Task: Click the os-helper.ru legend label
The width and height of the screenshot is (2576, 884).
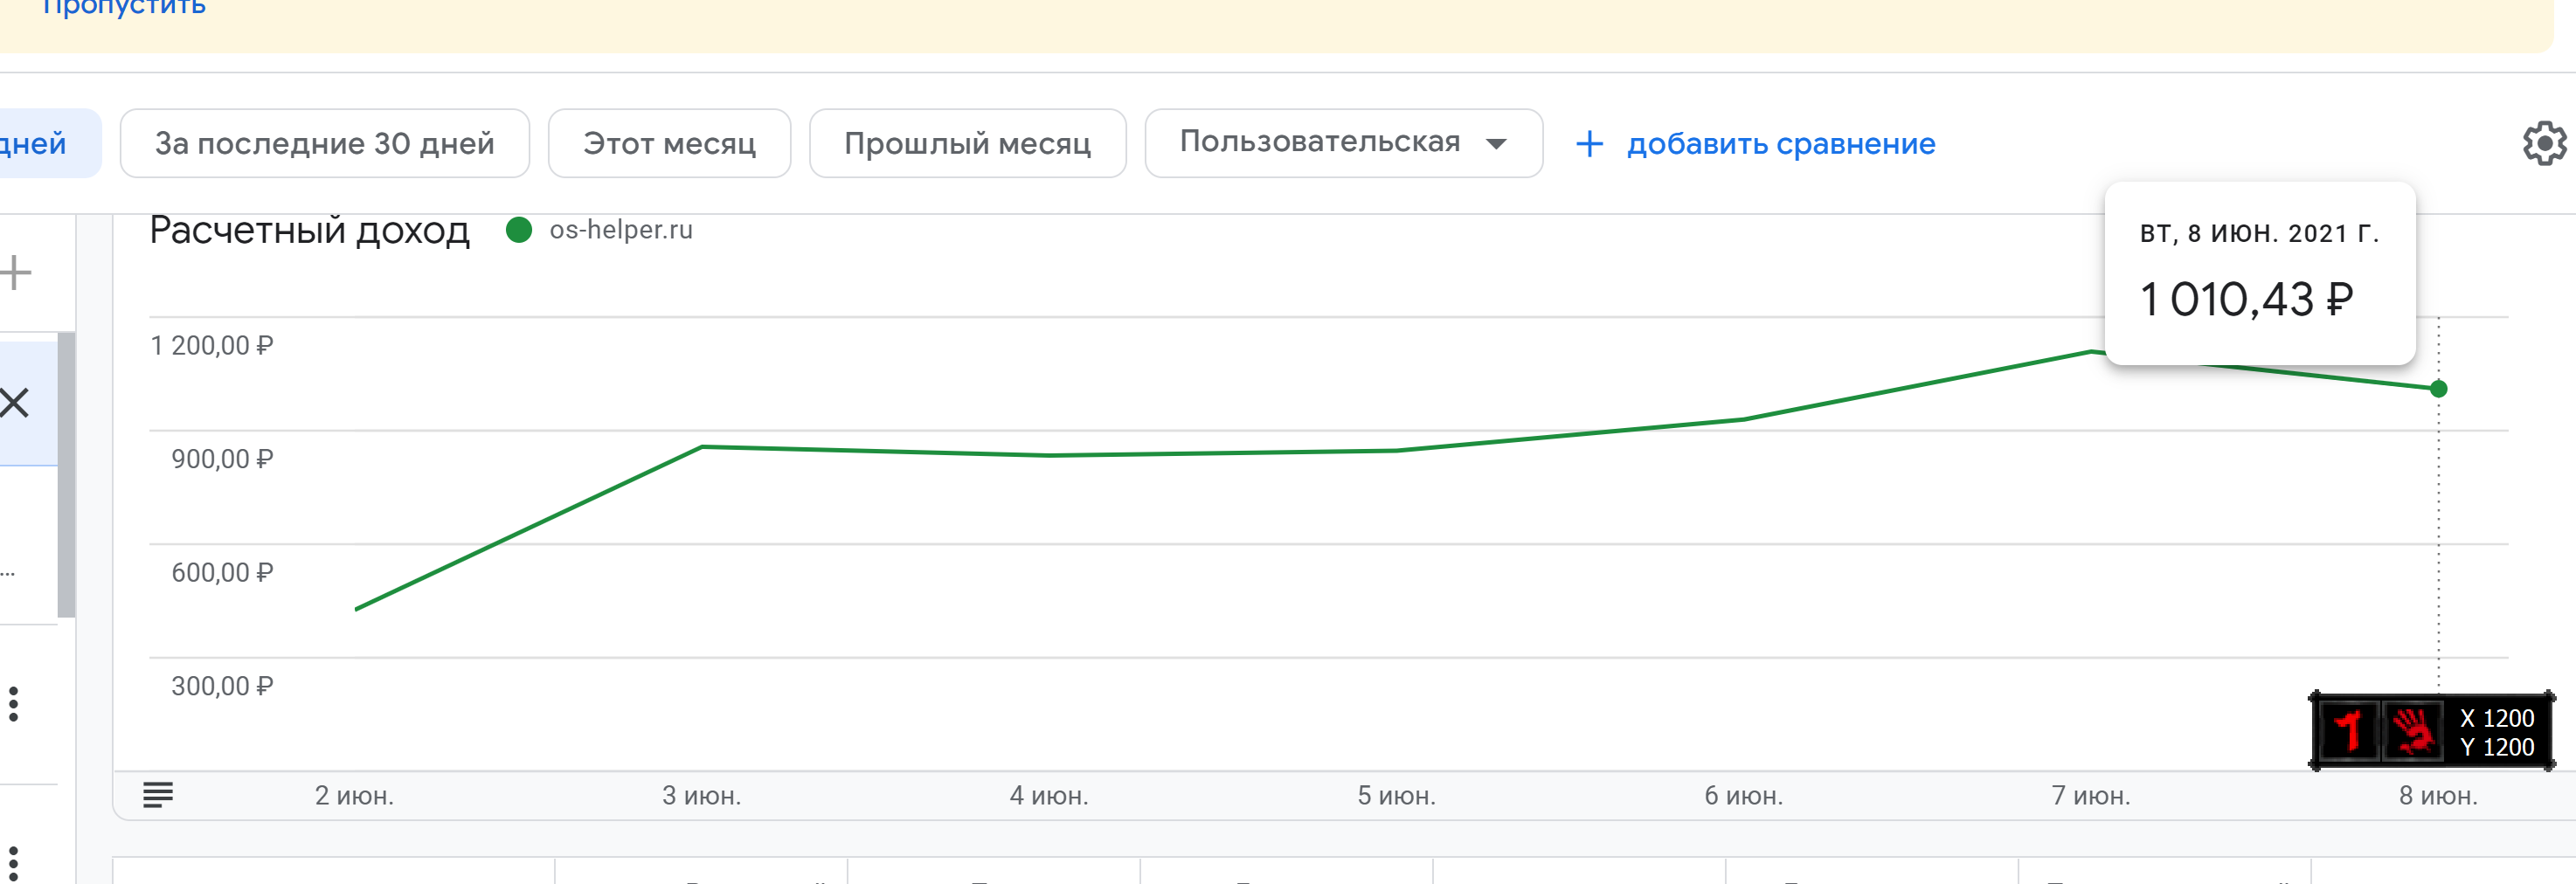Action: pyautogui.click(x=621, y=230)
